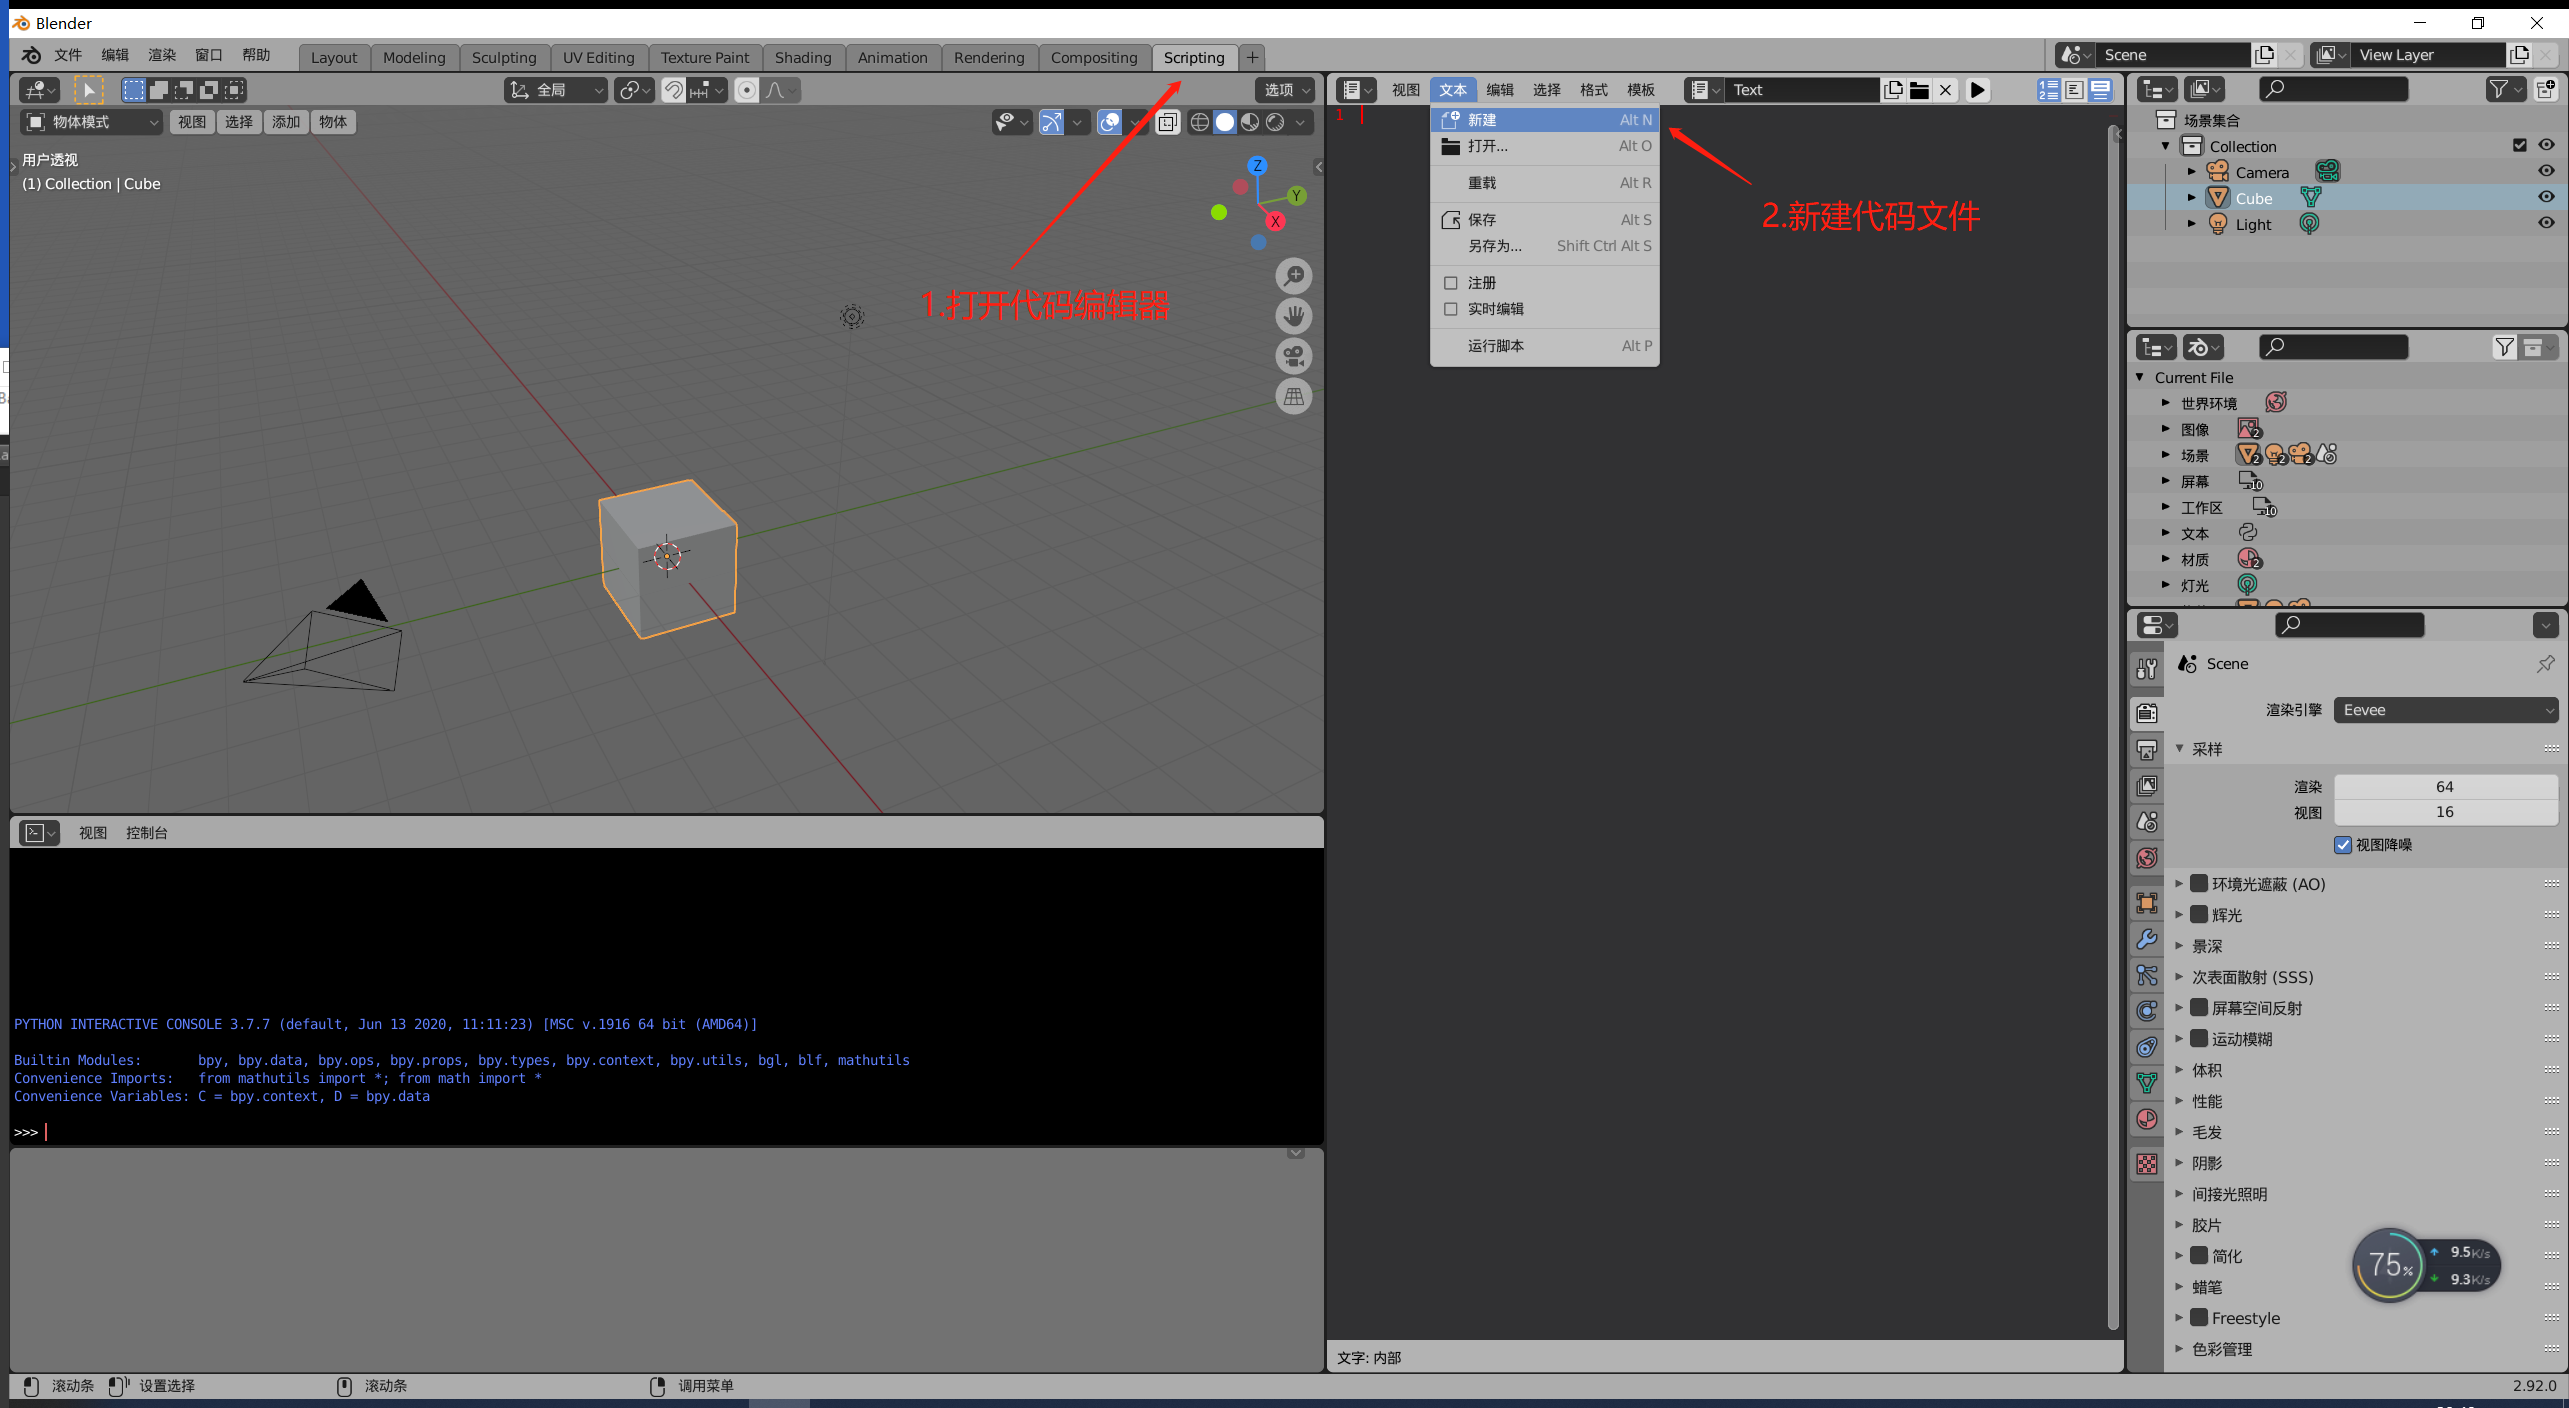
Task: Open the 全局 transform orientation dropdown
Action: pos(555,90)
